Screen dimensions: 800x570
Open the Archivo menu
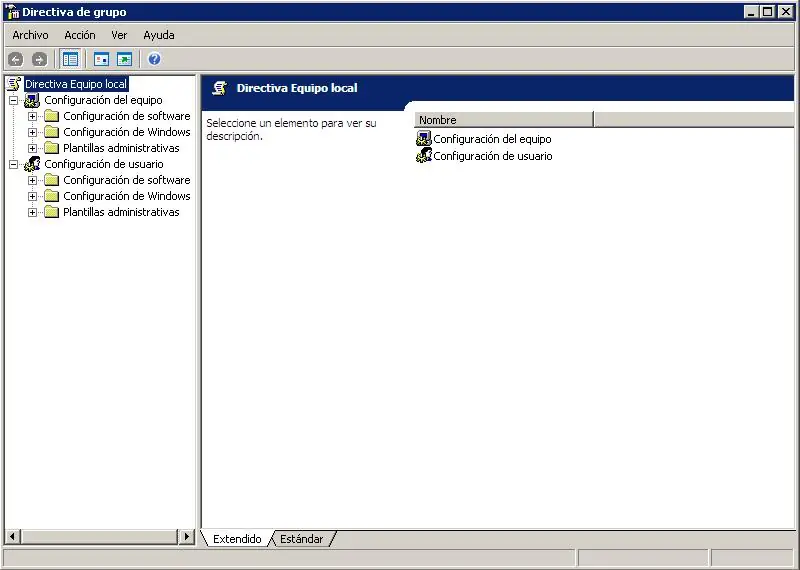click(x=31, y=35)
